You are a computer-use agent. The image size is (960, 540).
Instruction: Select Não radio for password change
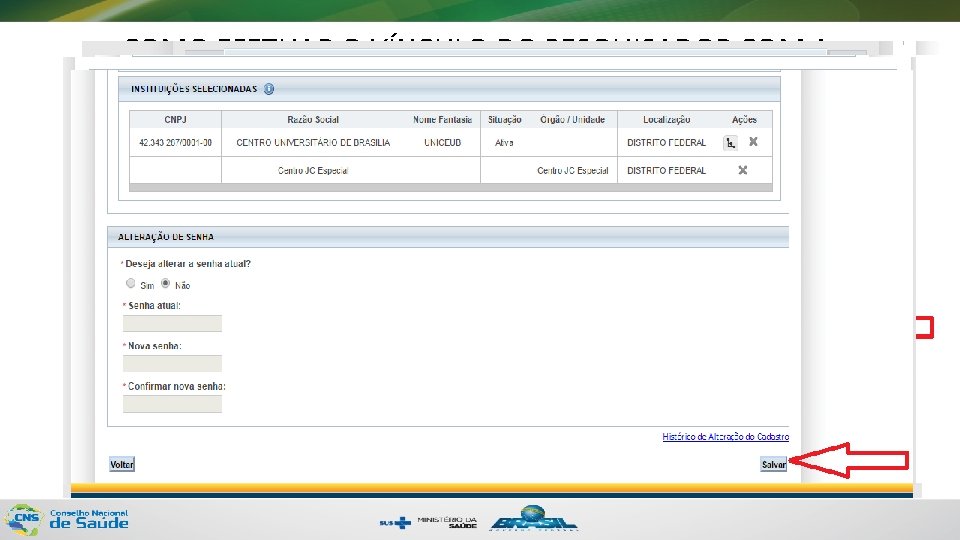point(165,283)
